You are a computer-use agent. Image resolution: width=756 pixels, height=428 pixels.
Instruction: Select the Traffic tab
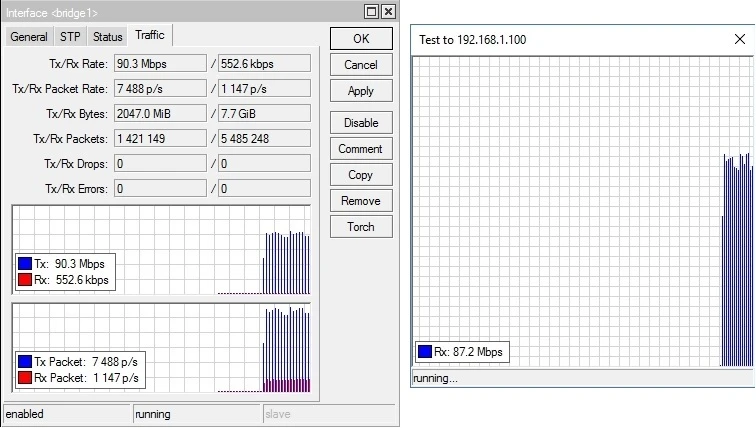pos(150,36)
